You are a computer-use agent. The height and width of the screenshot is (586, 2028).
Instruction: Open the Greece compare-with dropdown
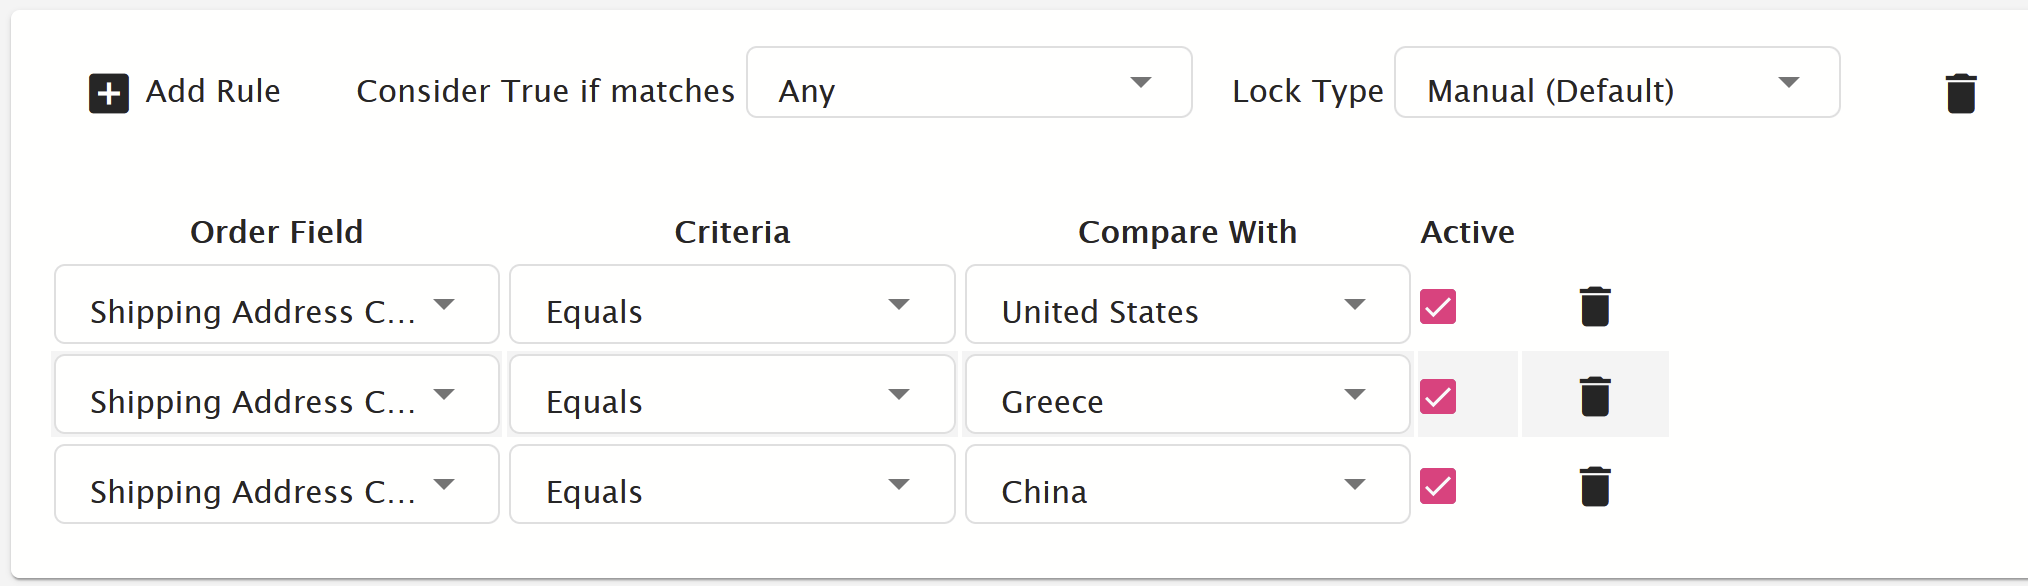(x=1187, y=394)
